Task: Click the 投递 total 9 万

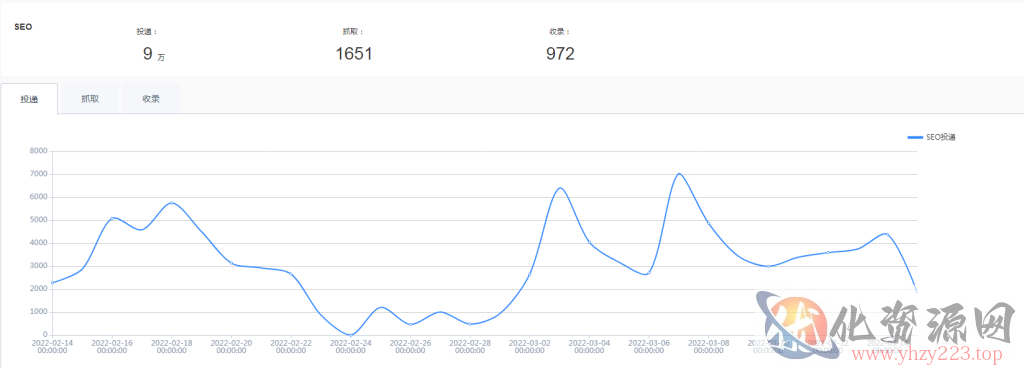Action: (154, 55)
